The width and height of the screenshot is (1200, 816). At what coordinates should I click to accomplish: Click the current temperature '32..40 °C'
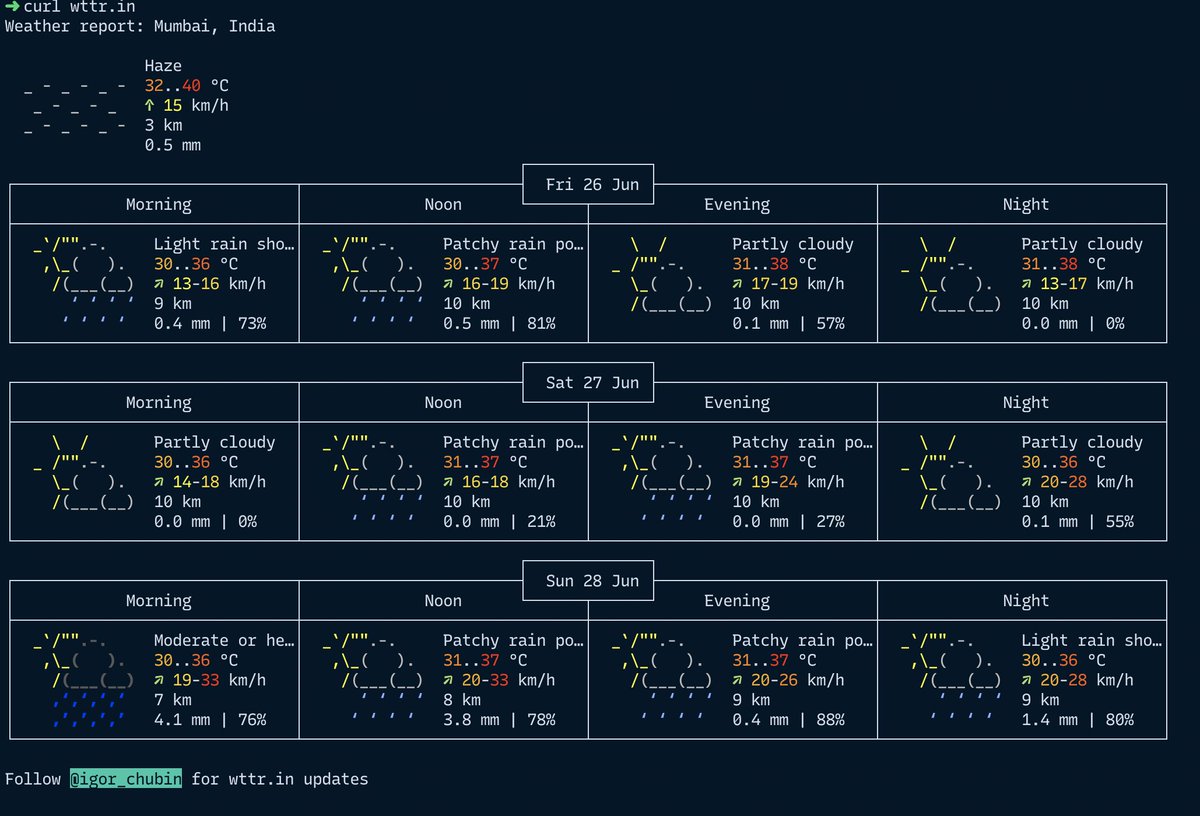[187, 86]
